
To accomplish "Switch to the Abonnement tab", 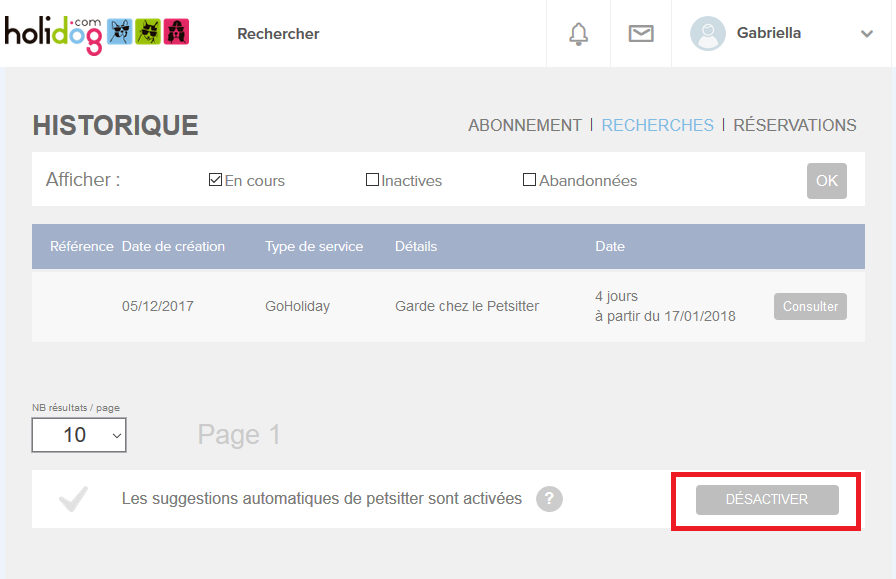I will click(524, 125).
